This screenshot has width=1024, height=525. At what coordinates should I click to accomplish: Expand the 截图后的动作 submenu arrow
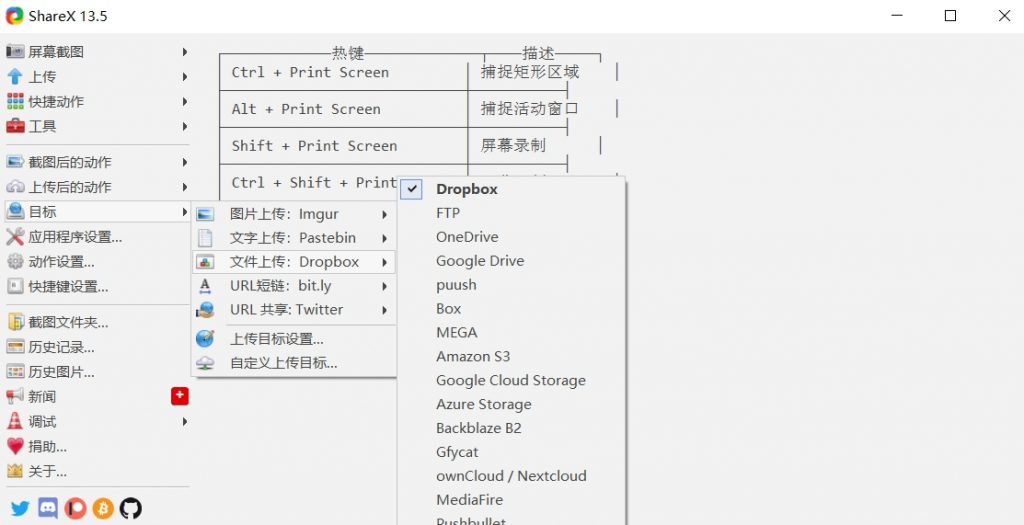coord(185,162)
